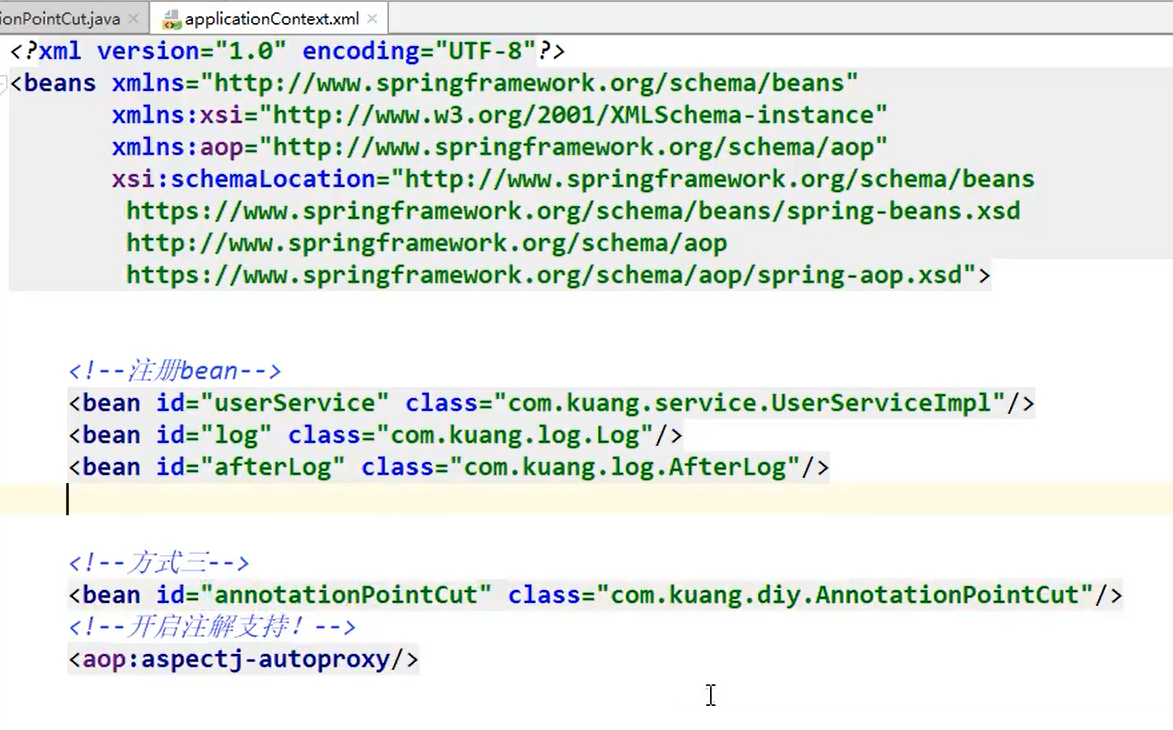This screenshot has height=730, width=1173.
Task: Click the xmlns:aop schema/aop namespace line
Action: point(499,147)
